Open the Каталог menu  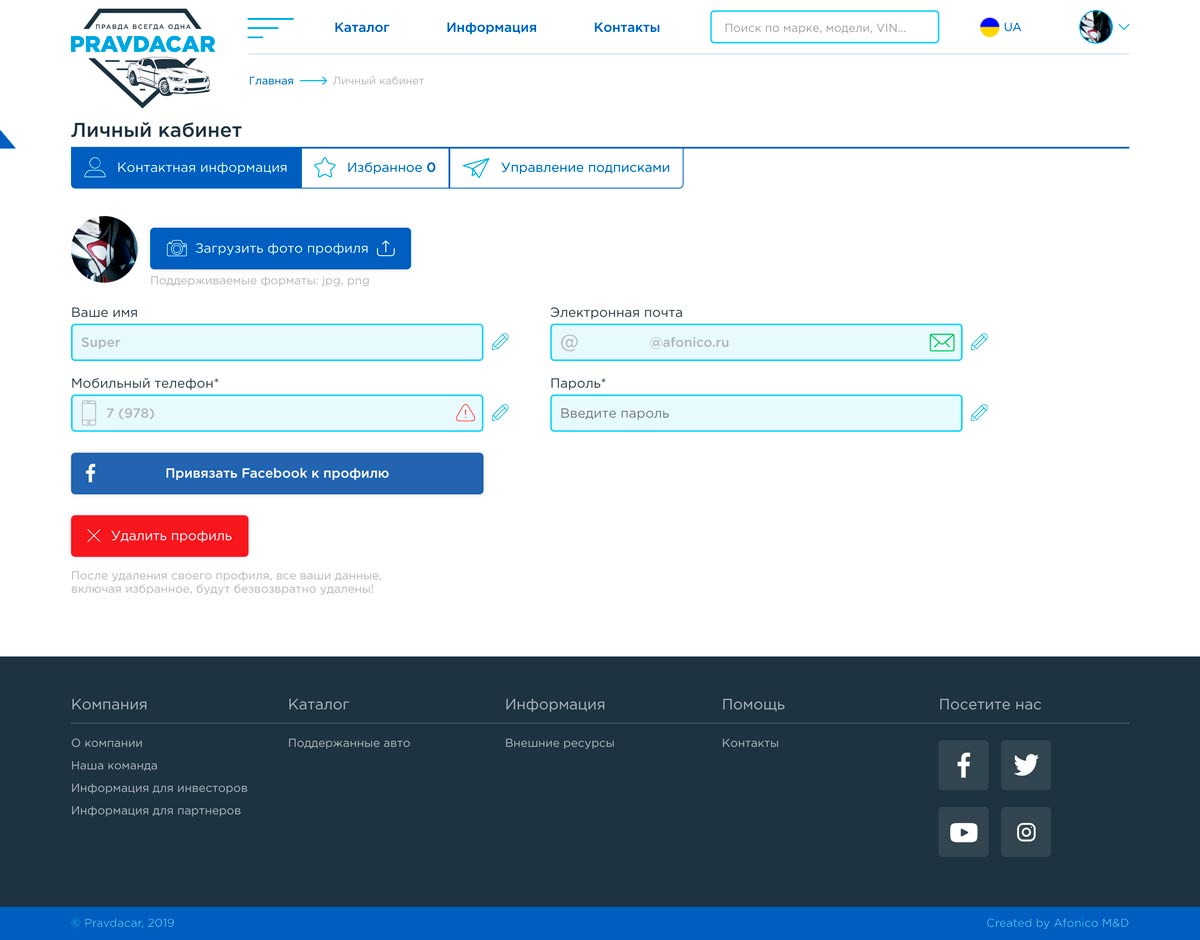362,28
